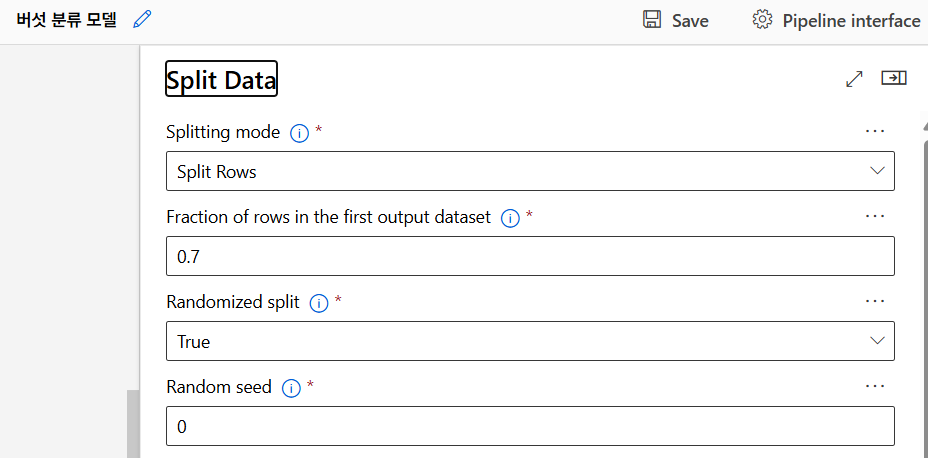Viewport: 928px width, 458px height.
Task: Open more options for Splitting mode
Action: (x=875, y=131)
